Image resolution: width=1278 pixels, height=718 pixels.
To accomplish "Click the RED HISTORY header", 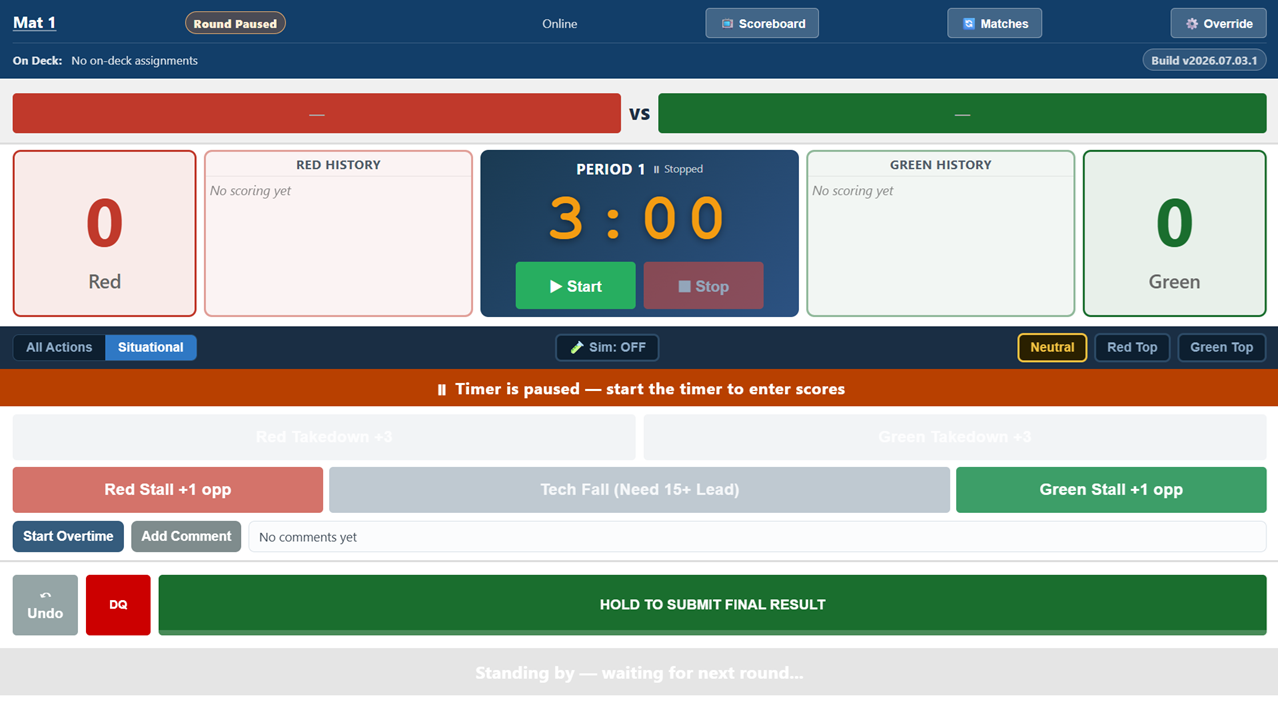I will pos(338,164).
